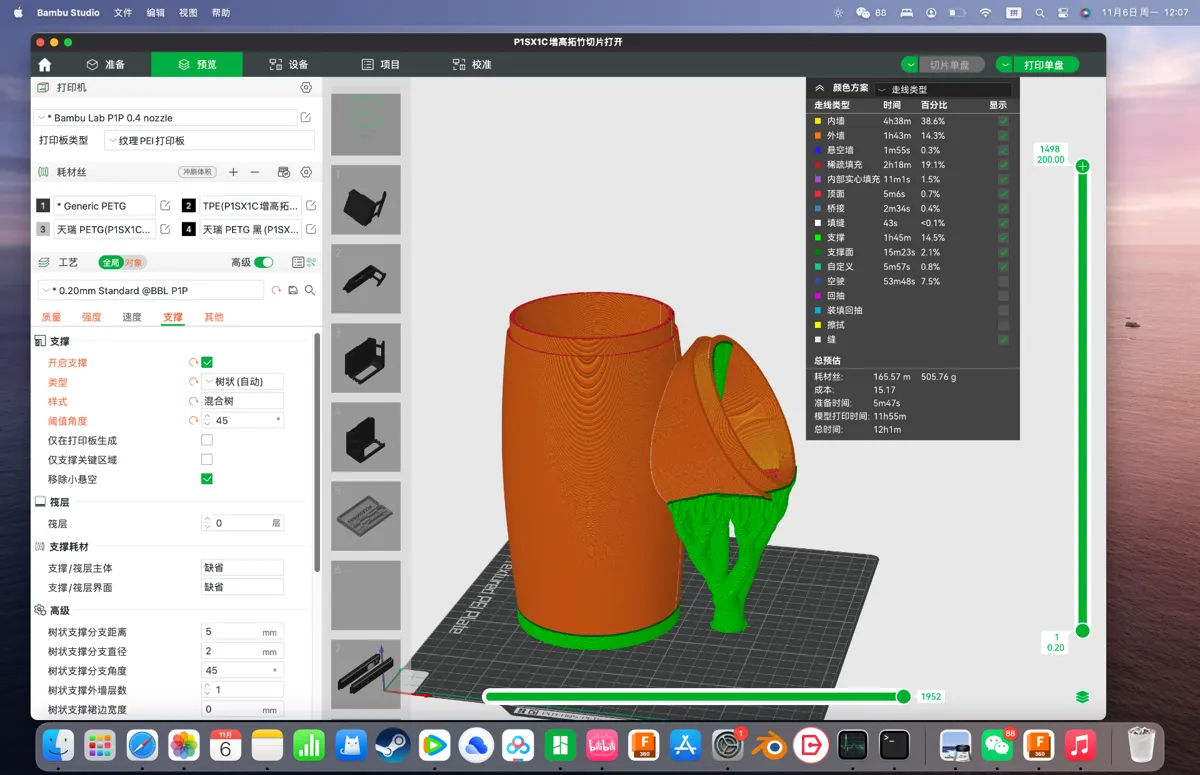The height and width of the screenshot is (775, 1200).
Task: Uncheck 开启支撑 enable support checkbox
Action: point(207,362)
